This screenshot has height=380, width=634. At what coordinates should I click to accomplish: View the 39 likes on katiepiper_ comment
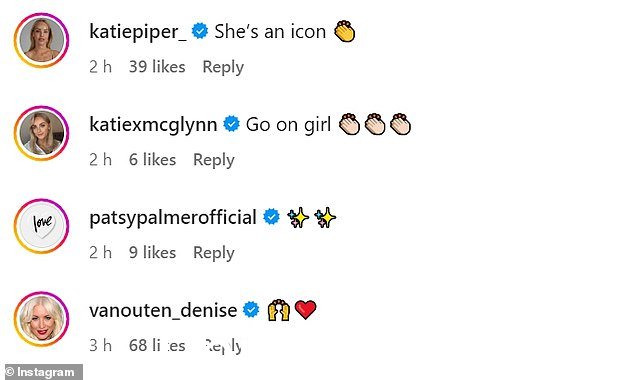tap(157, 67)
